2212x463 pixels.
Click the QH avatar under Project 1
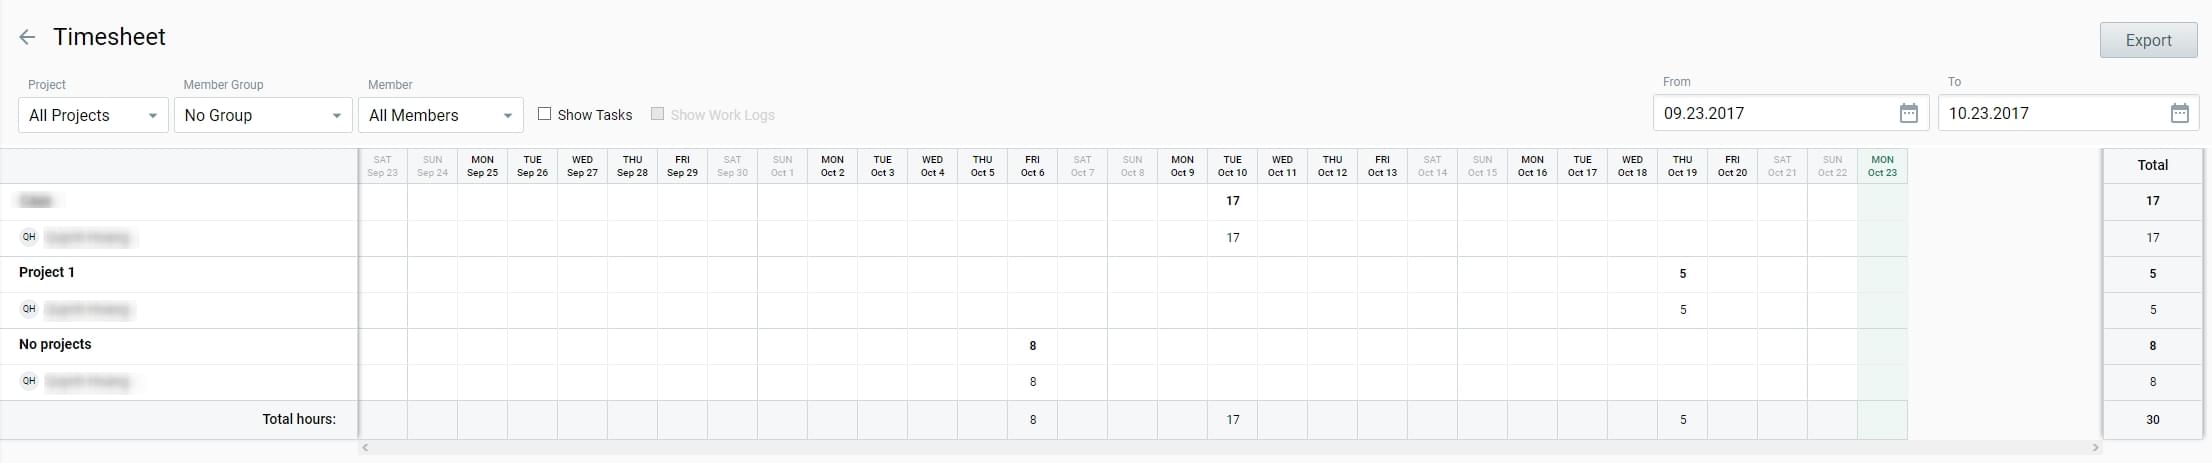click(x=29, y=309)
